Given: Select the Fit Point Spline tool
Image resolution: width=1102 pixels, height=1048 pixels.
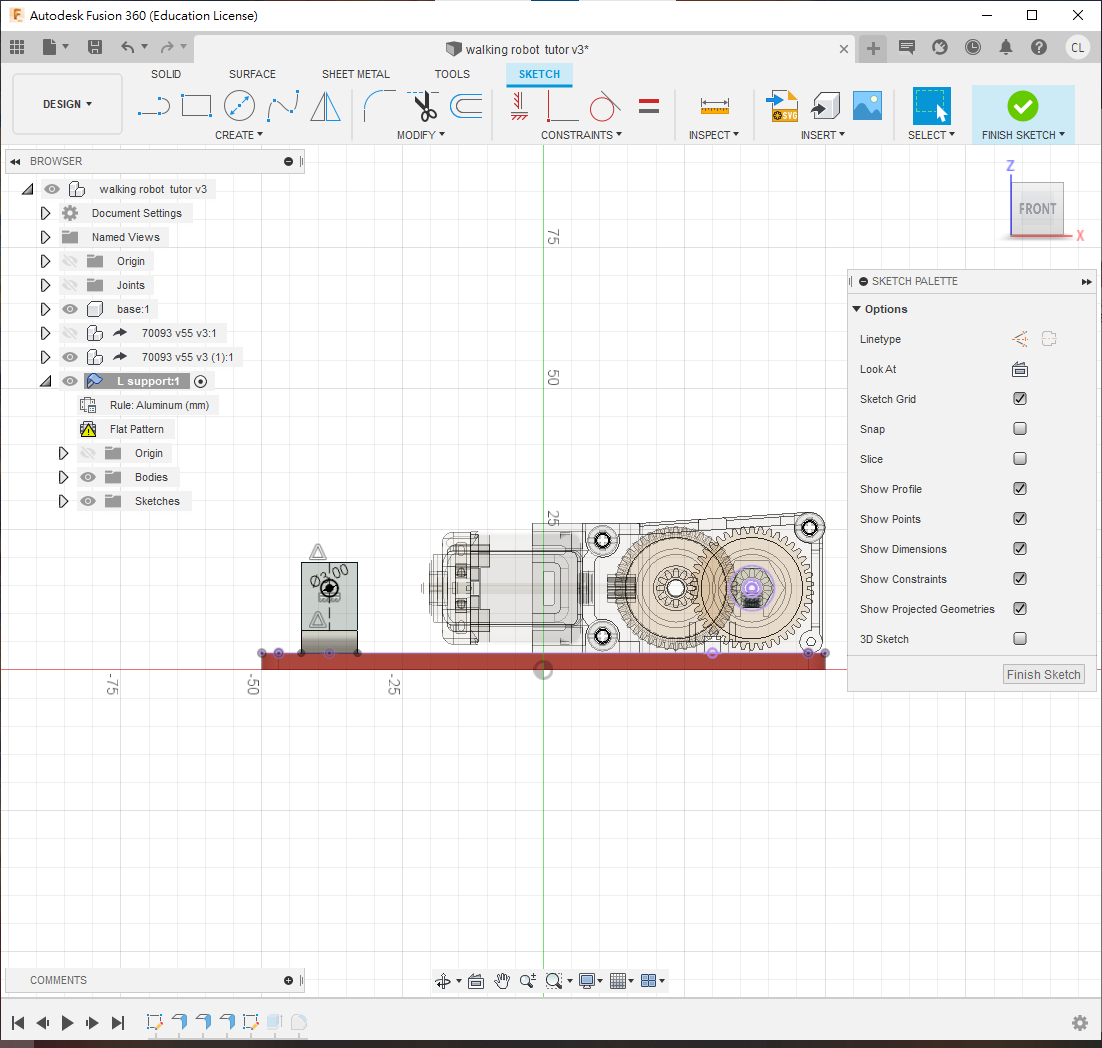Looking at the screenshot, I should [282, 105].
